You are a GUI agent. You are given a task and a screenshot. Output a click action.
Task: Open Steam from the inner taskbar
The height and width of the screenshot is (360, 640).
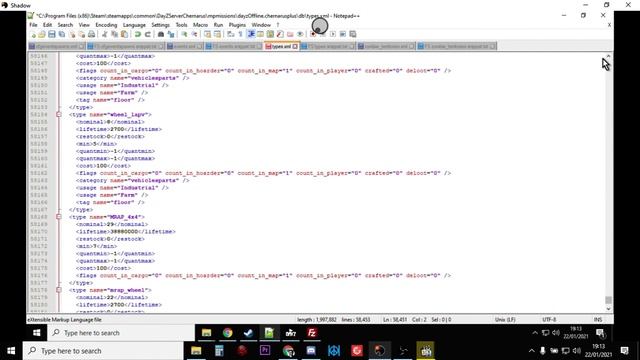pyautogui.click(x=248, y=333)
